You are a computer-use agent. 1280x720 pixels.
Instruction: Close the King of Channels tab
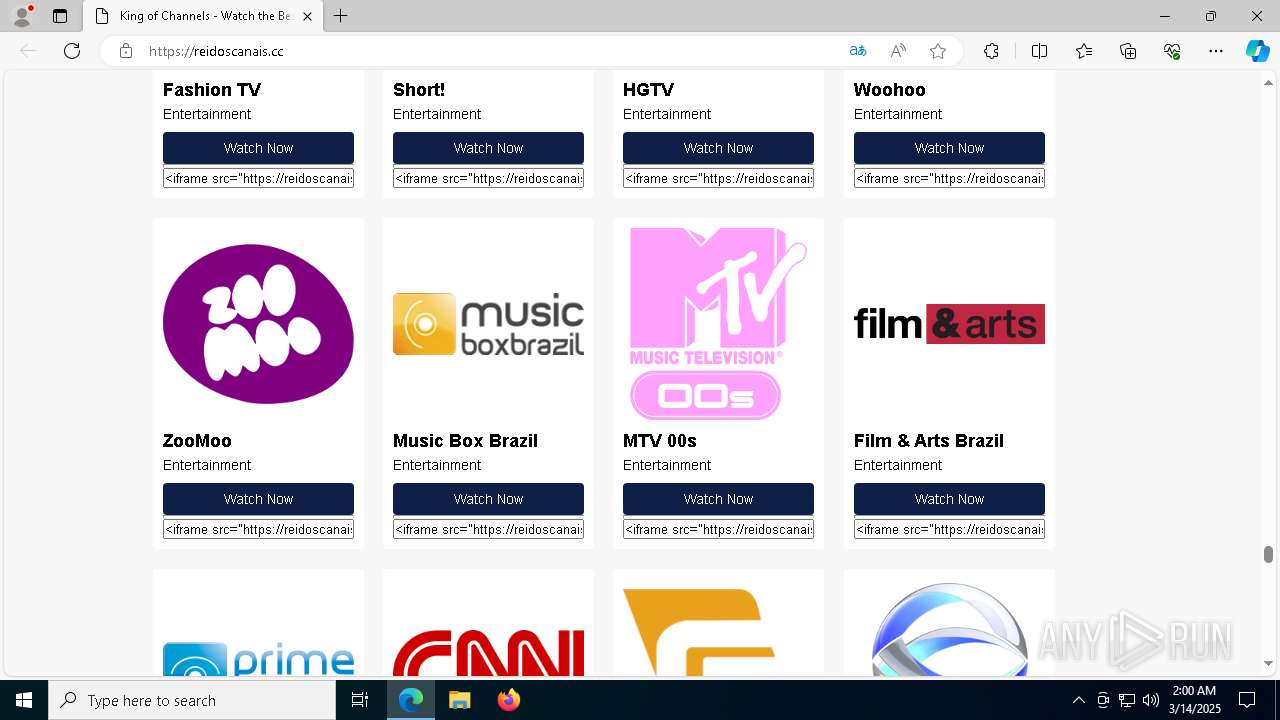click(x=308, y=16)
